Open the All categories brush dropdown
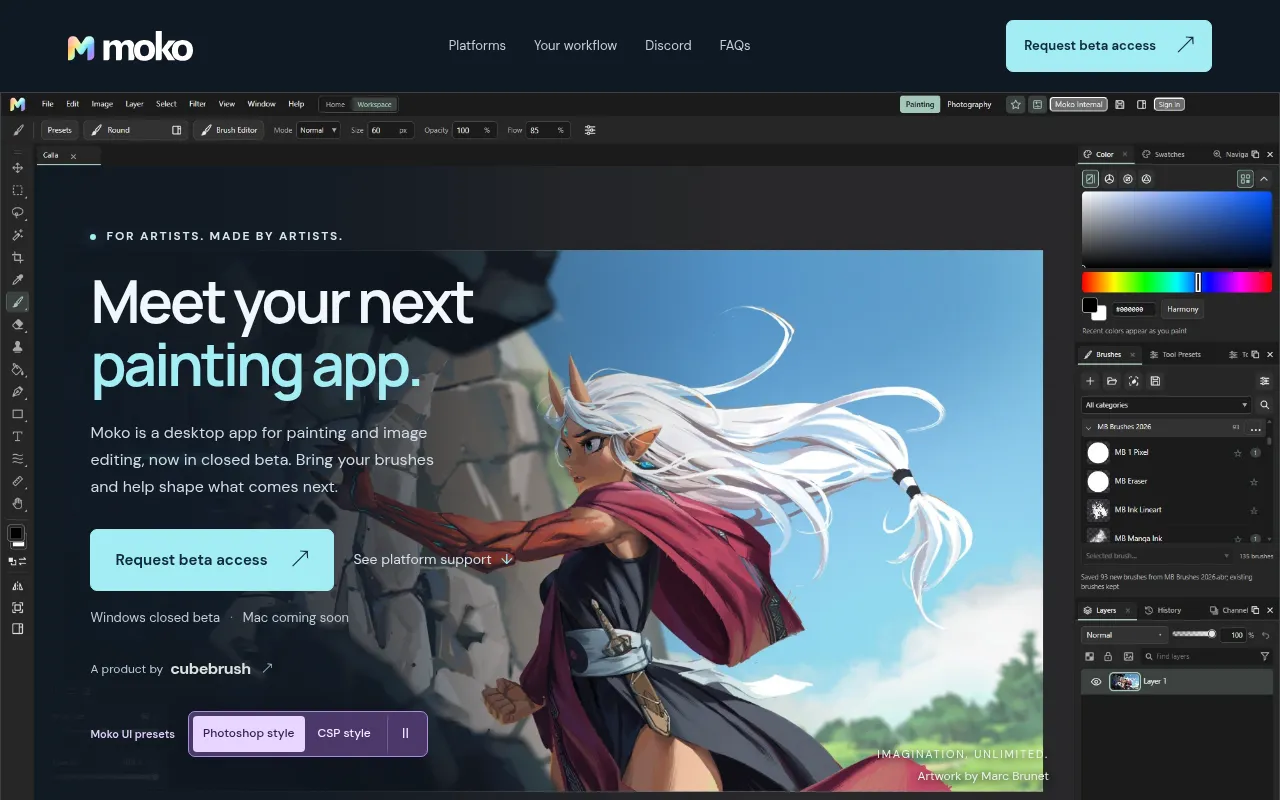The height and width of the screenshot is (800, 1280). pyautogui.click(x=1167, y=405)
